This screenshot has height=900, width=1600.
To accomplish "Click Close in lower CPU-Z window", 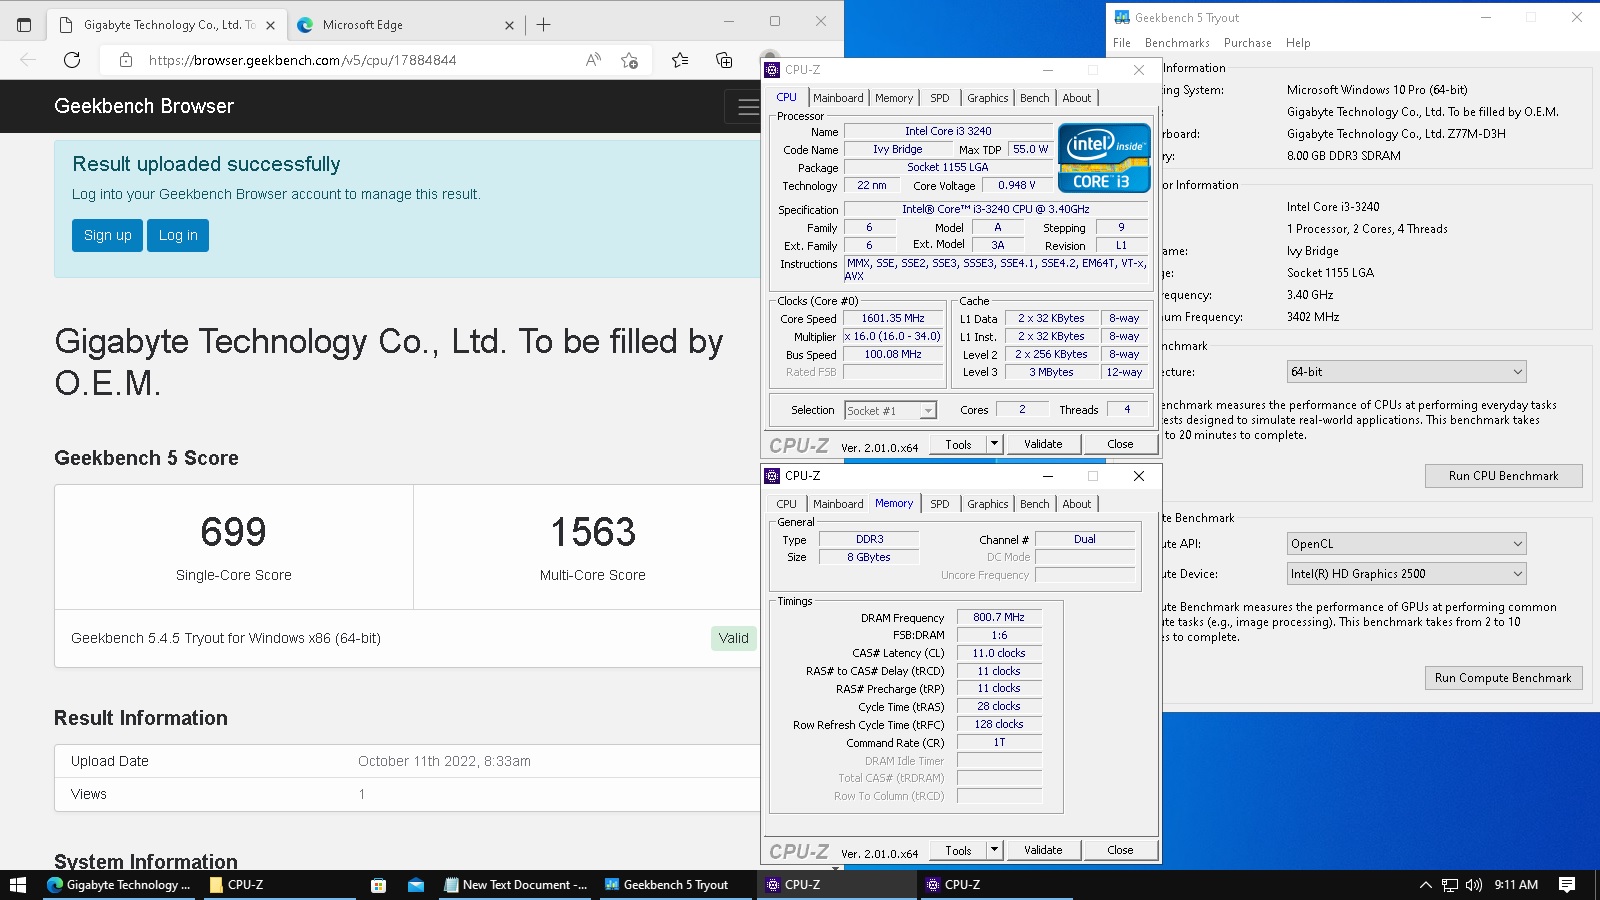I will (x=1120, y=850).
